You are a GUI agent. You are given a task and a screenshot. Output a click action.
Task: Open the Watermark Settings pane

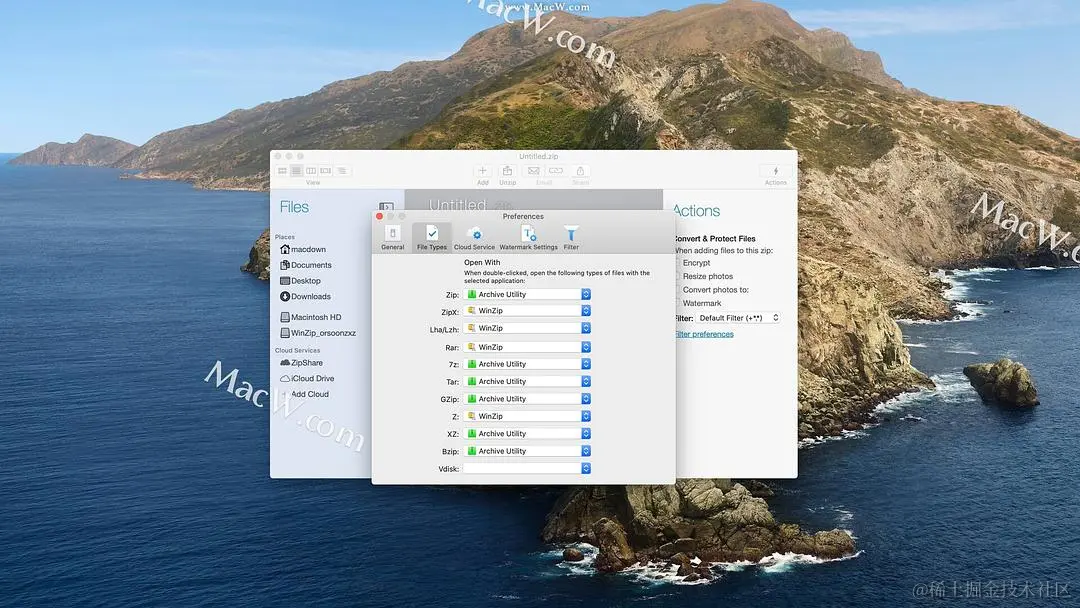point(528,238)
